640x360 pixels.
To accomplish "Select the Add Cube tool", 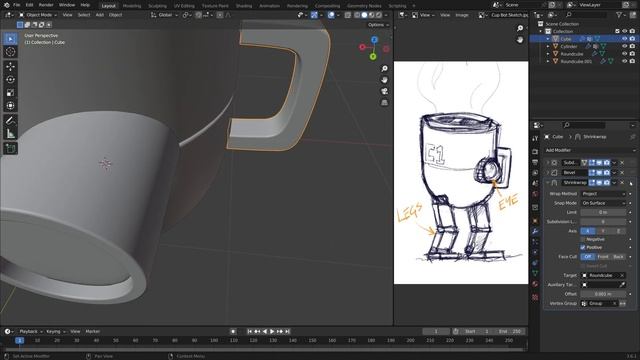I will pyautogui.click(x=11, y=148).
